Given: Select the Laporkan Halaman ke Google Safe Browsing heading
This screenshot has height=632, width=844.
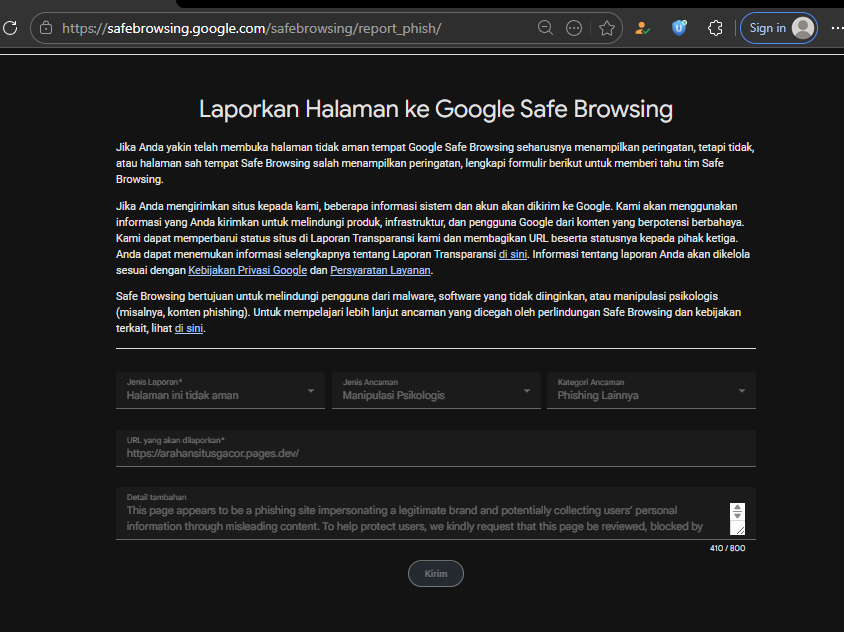Looking at the screenshot, I should pyautogui.click(x=436, y=109).
